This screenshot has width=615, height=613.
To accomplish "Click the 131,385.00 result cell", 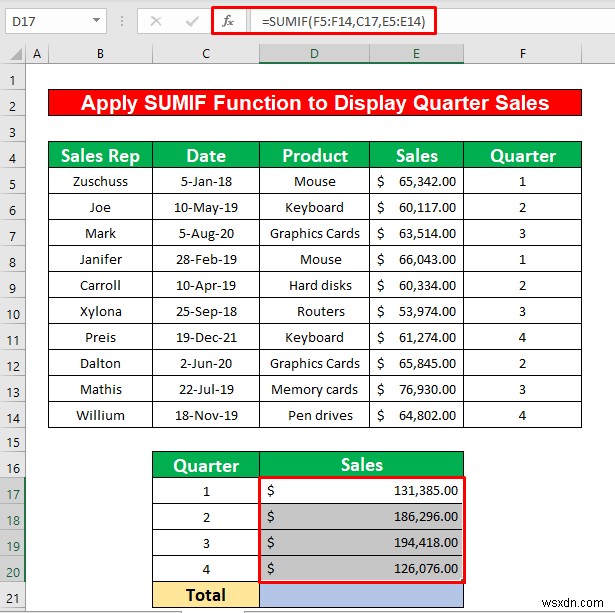I will coord(361,491).
